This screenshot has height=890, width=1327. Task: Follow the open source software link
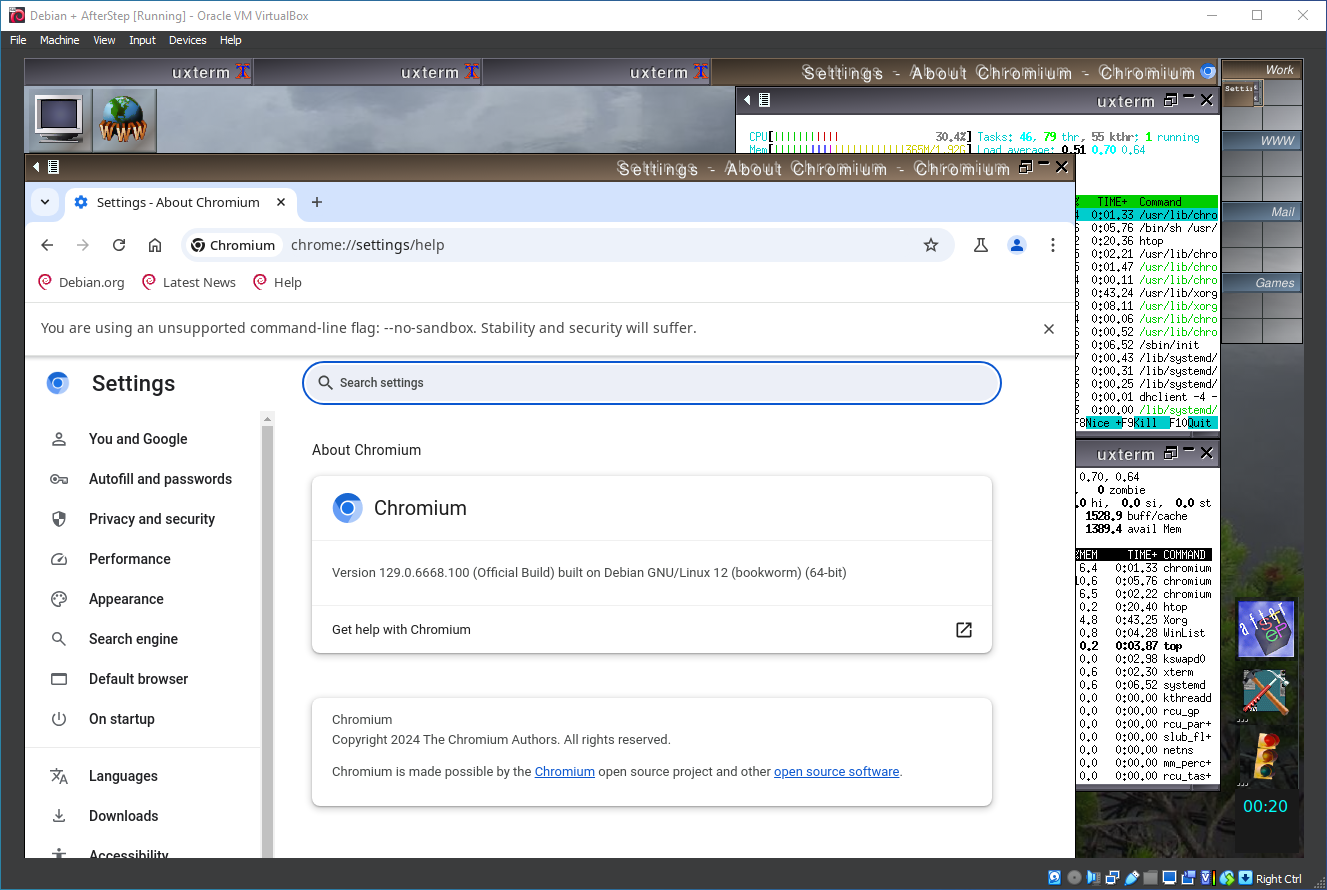(836, 772)
